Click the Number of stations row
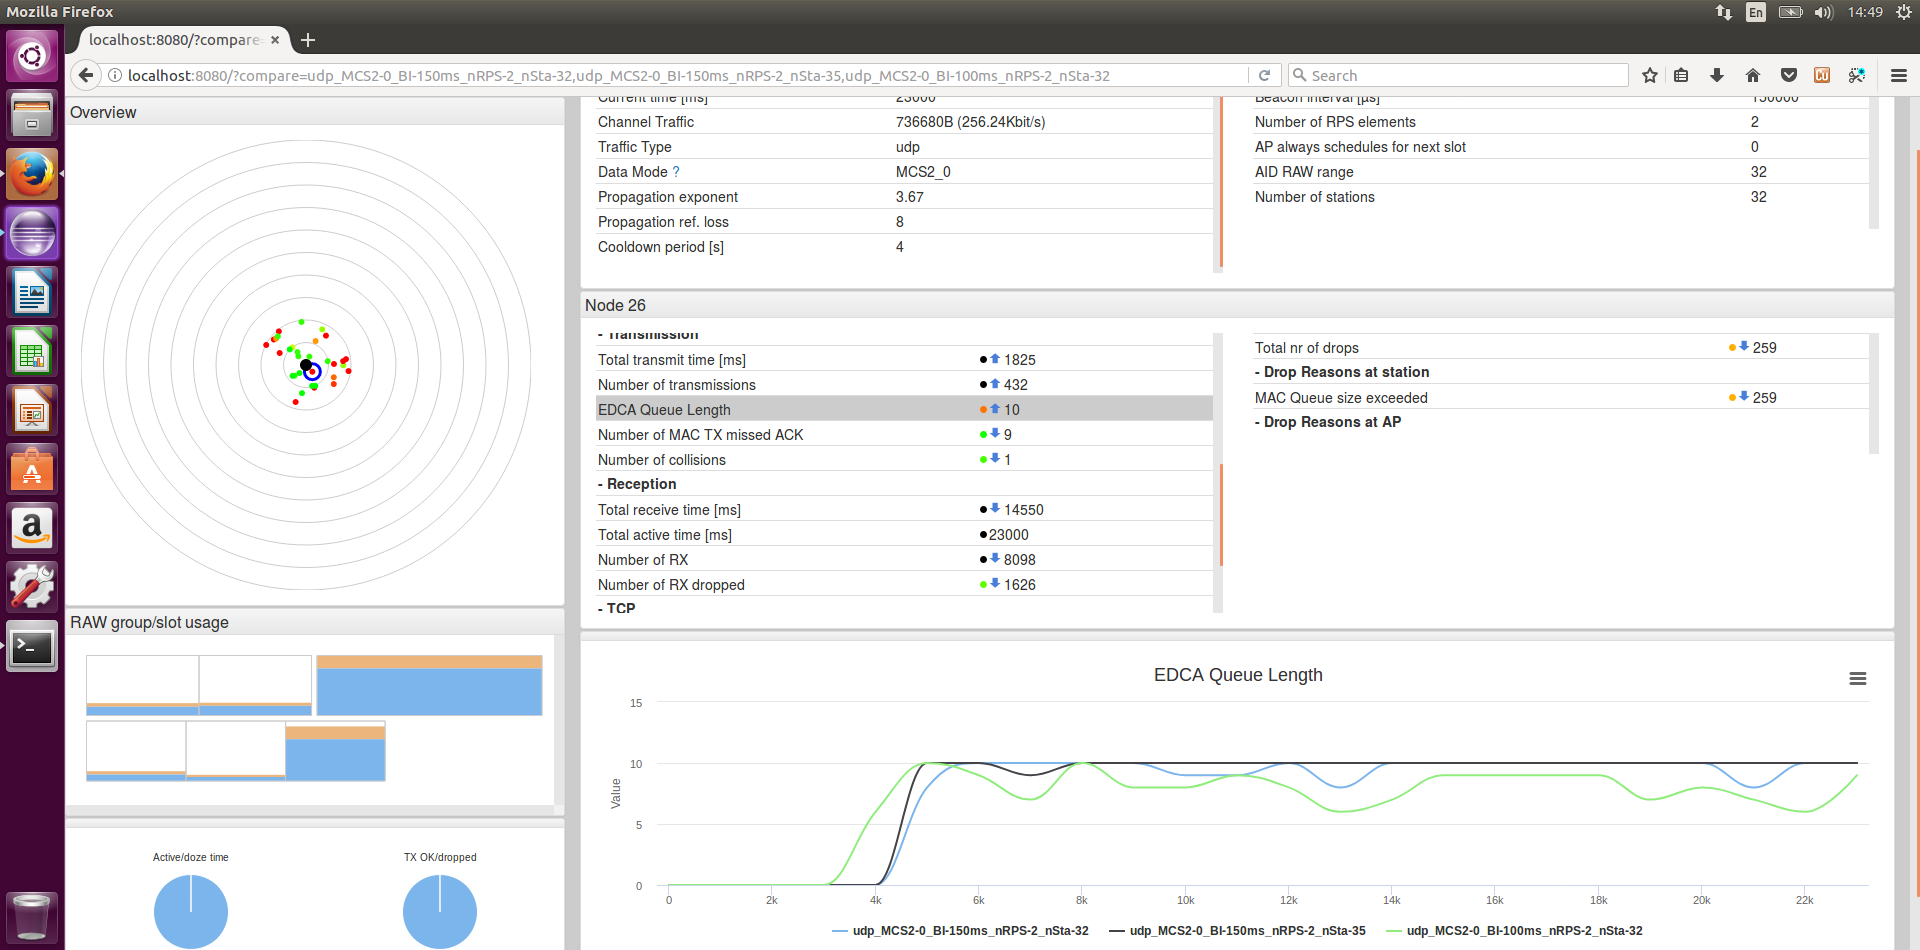This screenshot has height=950, width=1920. tap(1561, 197)
